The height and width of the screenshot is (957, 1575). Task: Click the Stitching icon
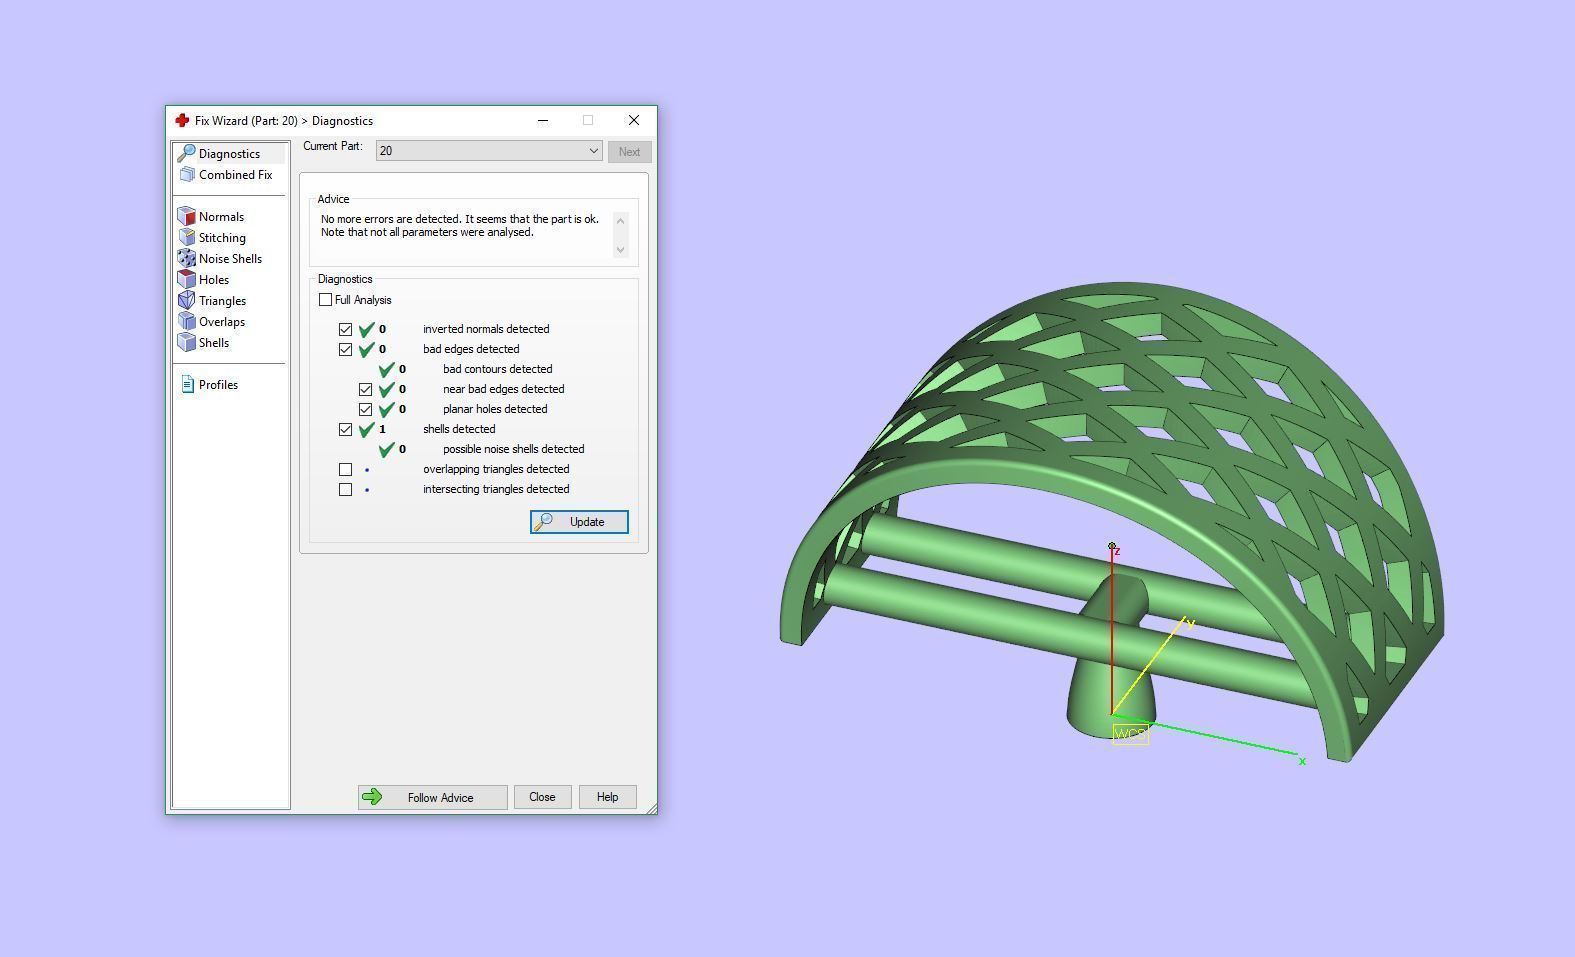pos(186,237)
